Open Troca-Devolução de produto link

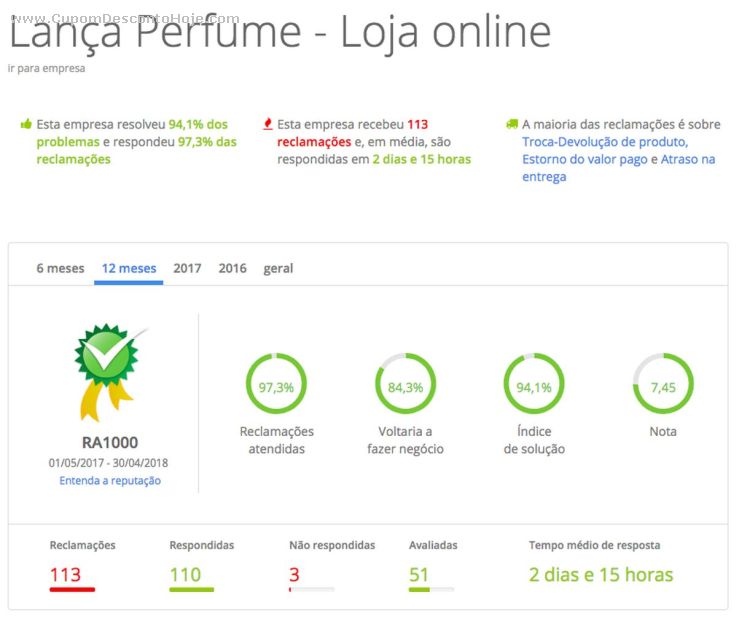pos(605,142)
